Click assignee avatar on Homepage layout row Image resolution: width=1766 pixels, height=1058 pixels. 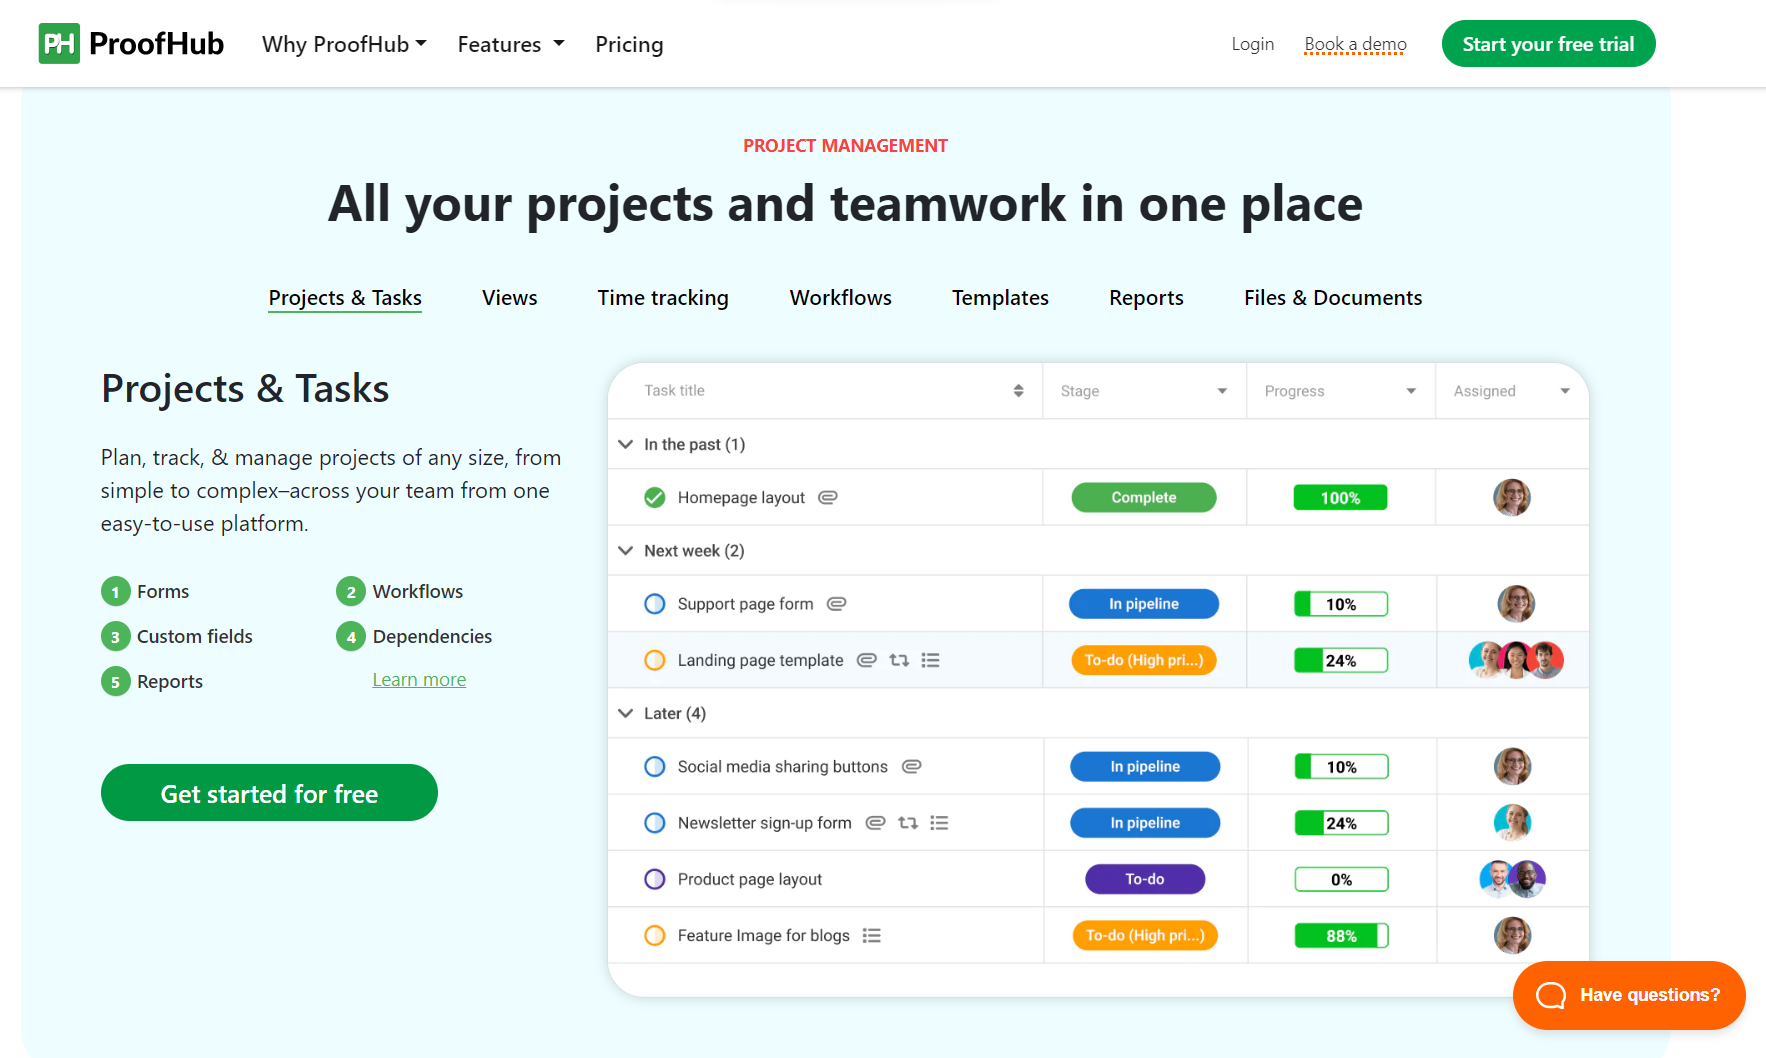[x=1512, y=497]
